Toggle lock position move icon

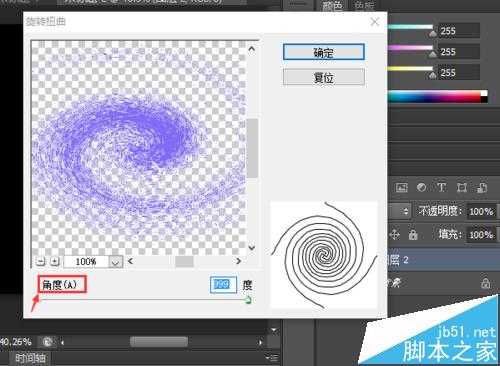point(394,235)
